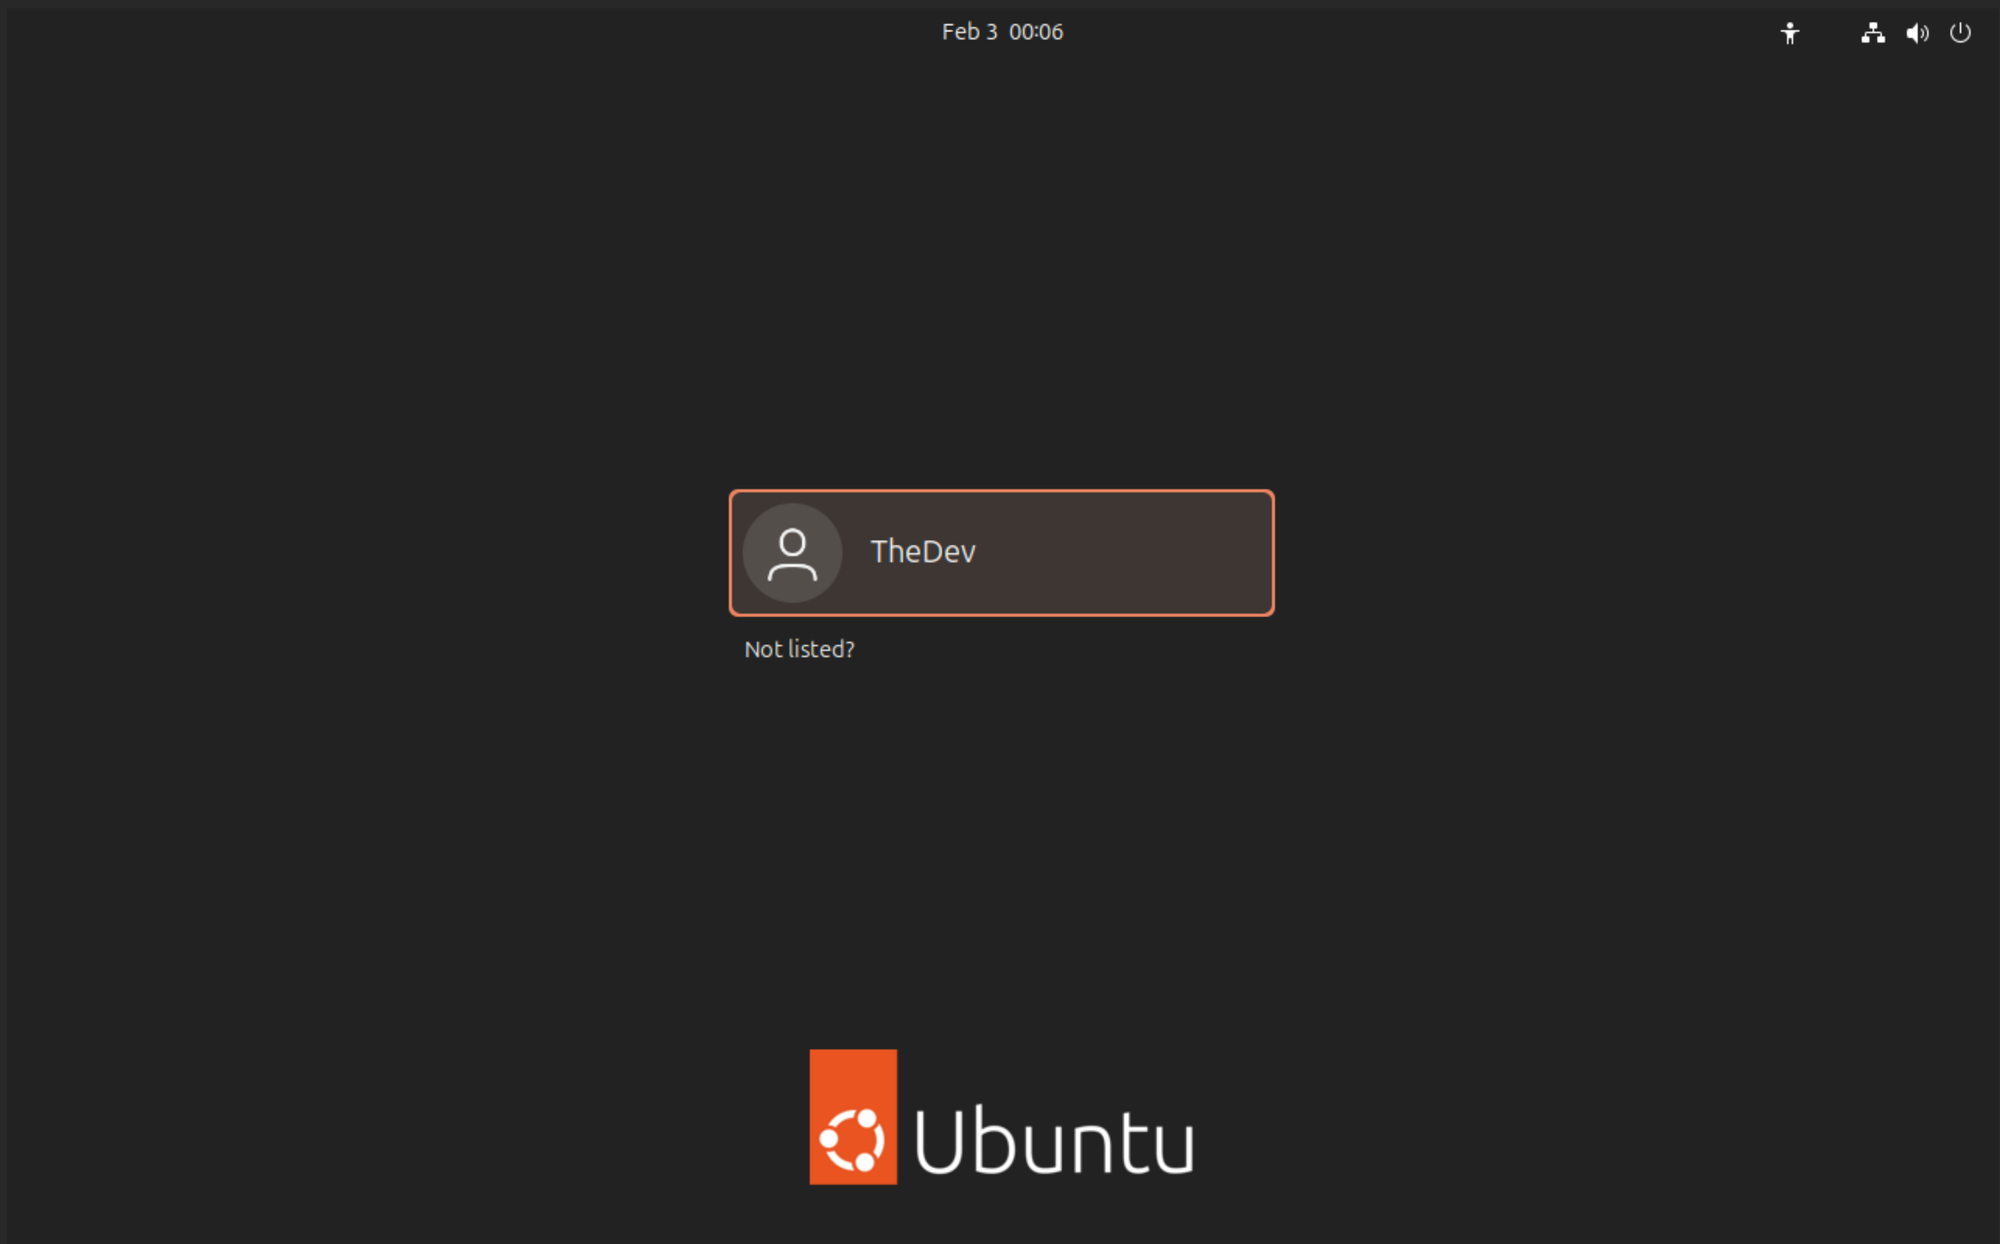
Task: Click the "Feb 3" date text
Action: [x=969, y=32]
